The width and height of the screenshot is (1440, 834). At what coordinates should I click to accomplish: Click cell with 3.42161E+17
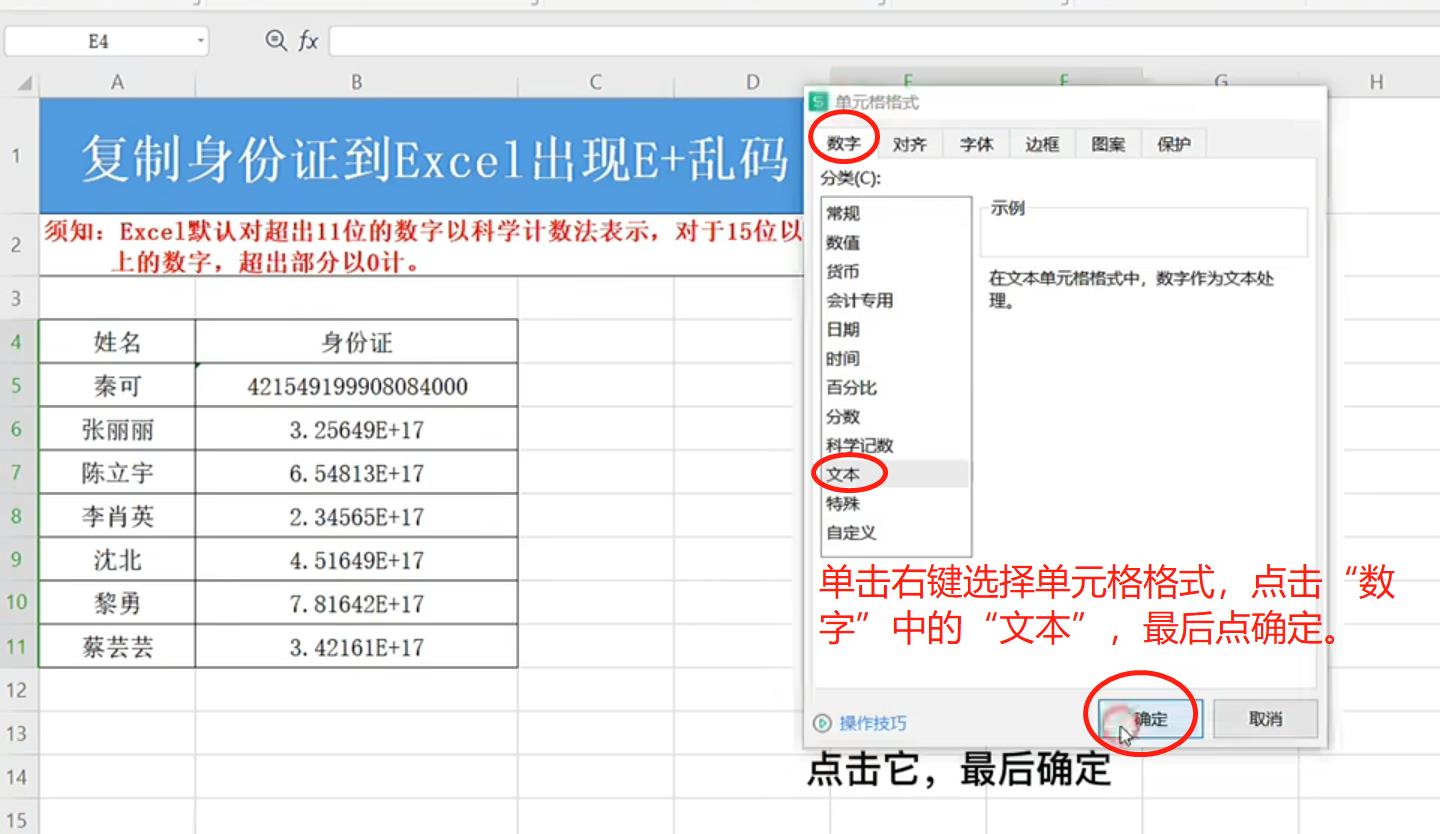[x=356, y=646]
